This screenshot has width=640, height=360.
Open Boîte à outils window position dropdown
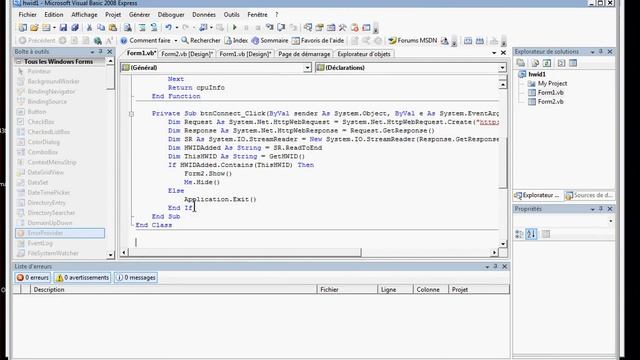(92, 52)
